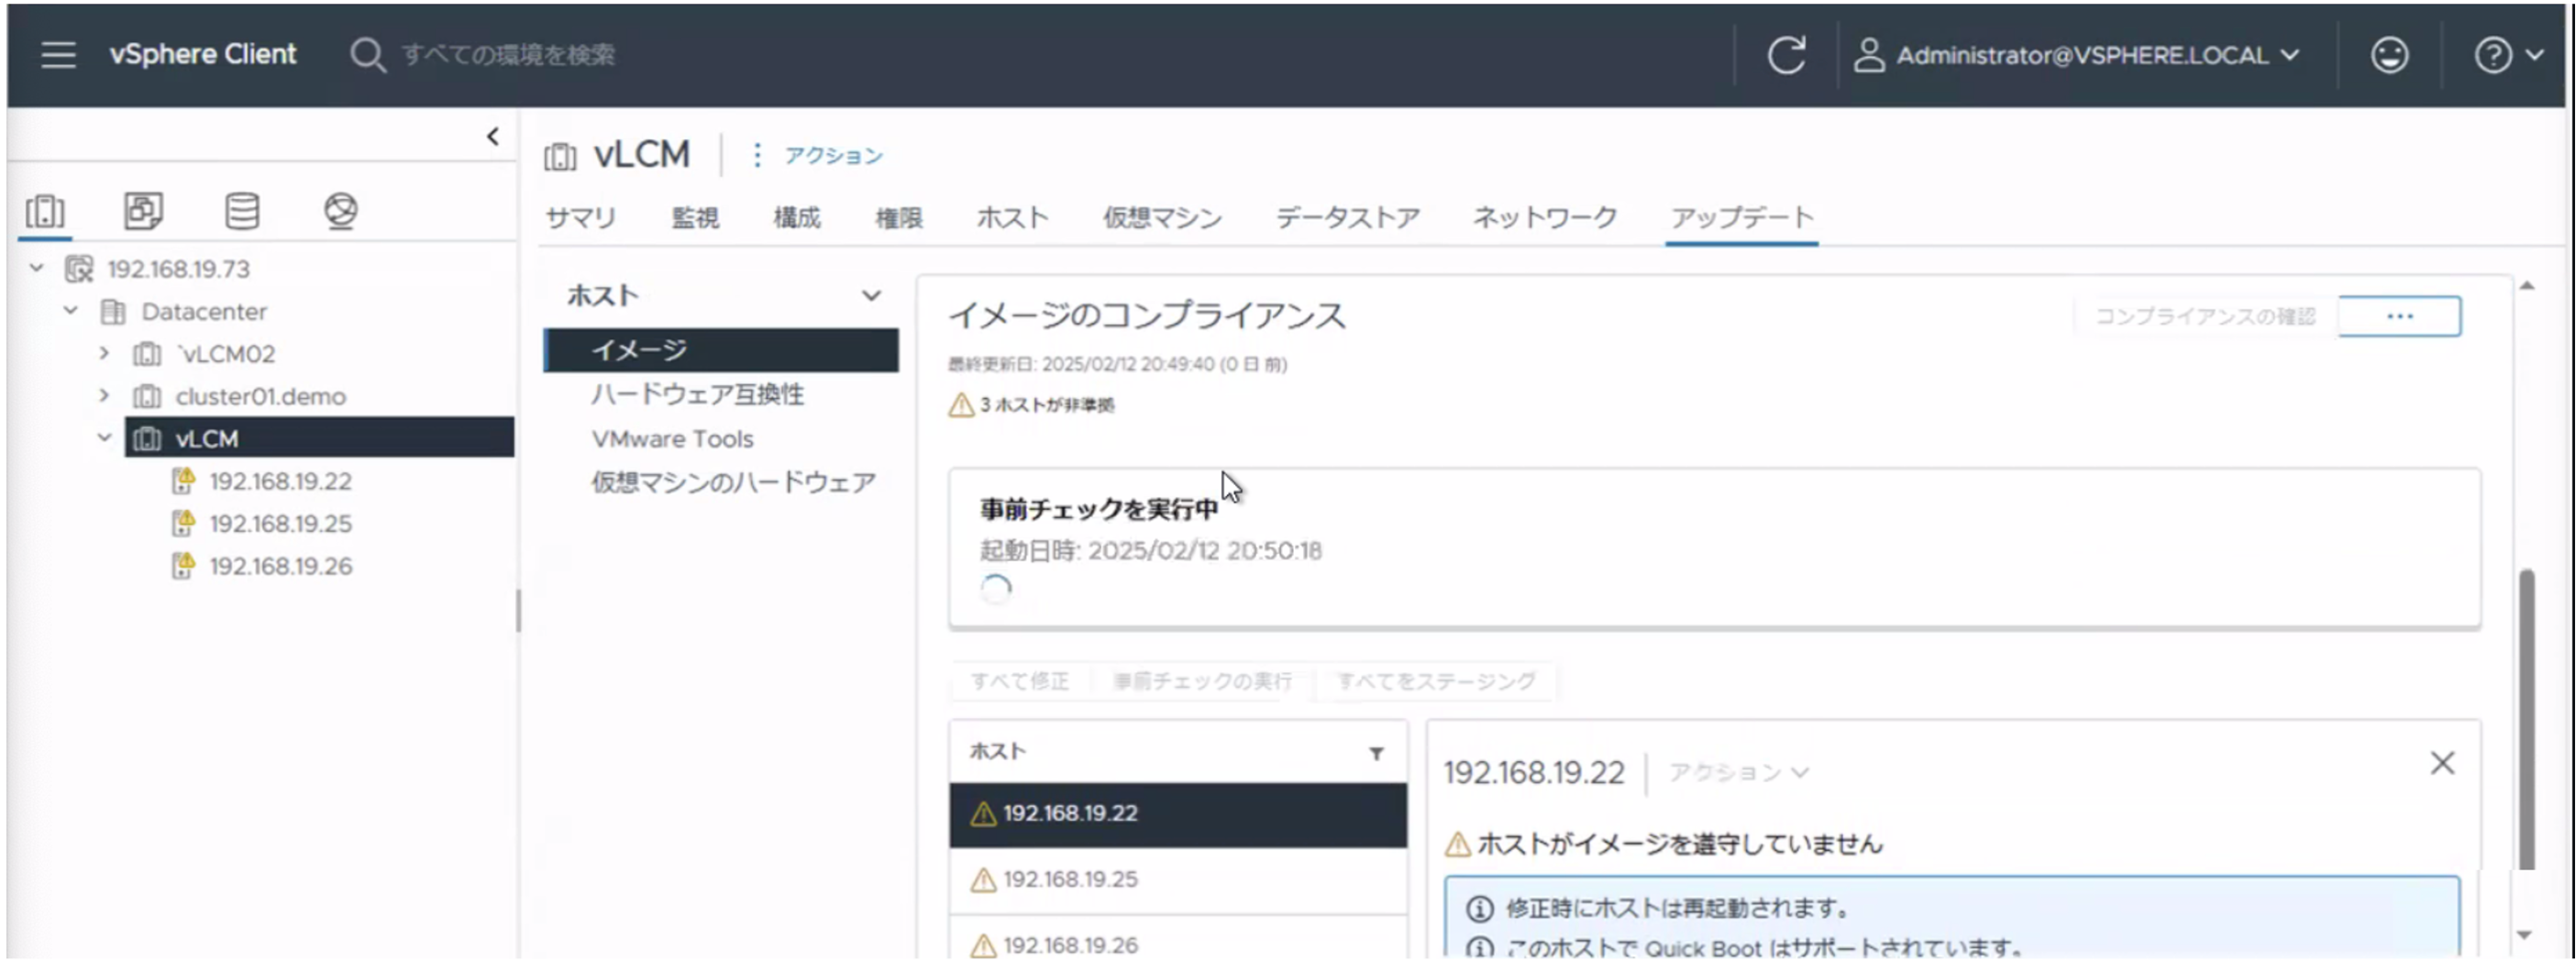Click the vLCM02 cluster icon
This screenshot has width=2576, height=962.
click(147, 354)
